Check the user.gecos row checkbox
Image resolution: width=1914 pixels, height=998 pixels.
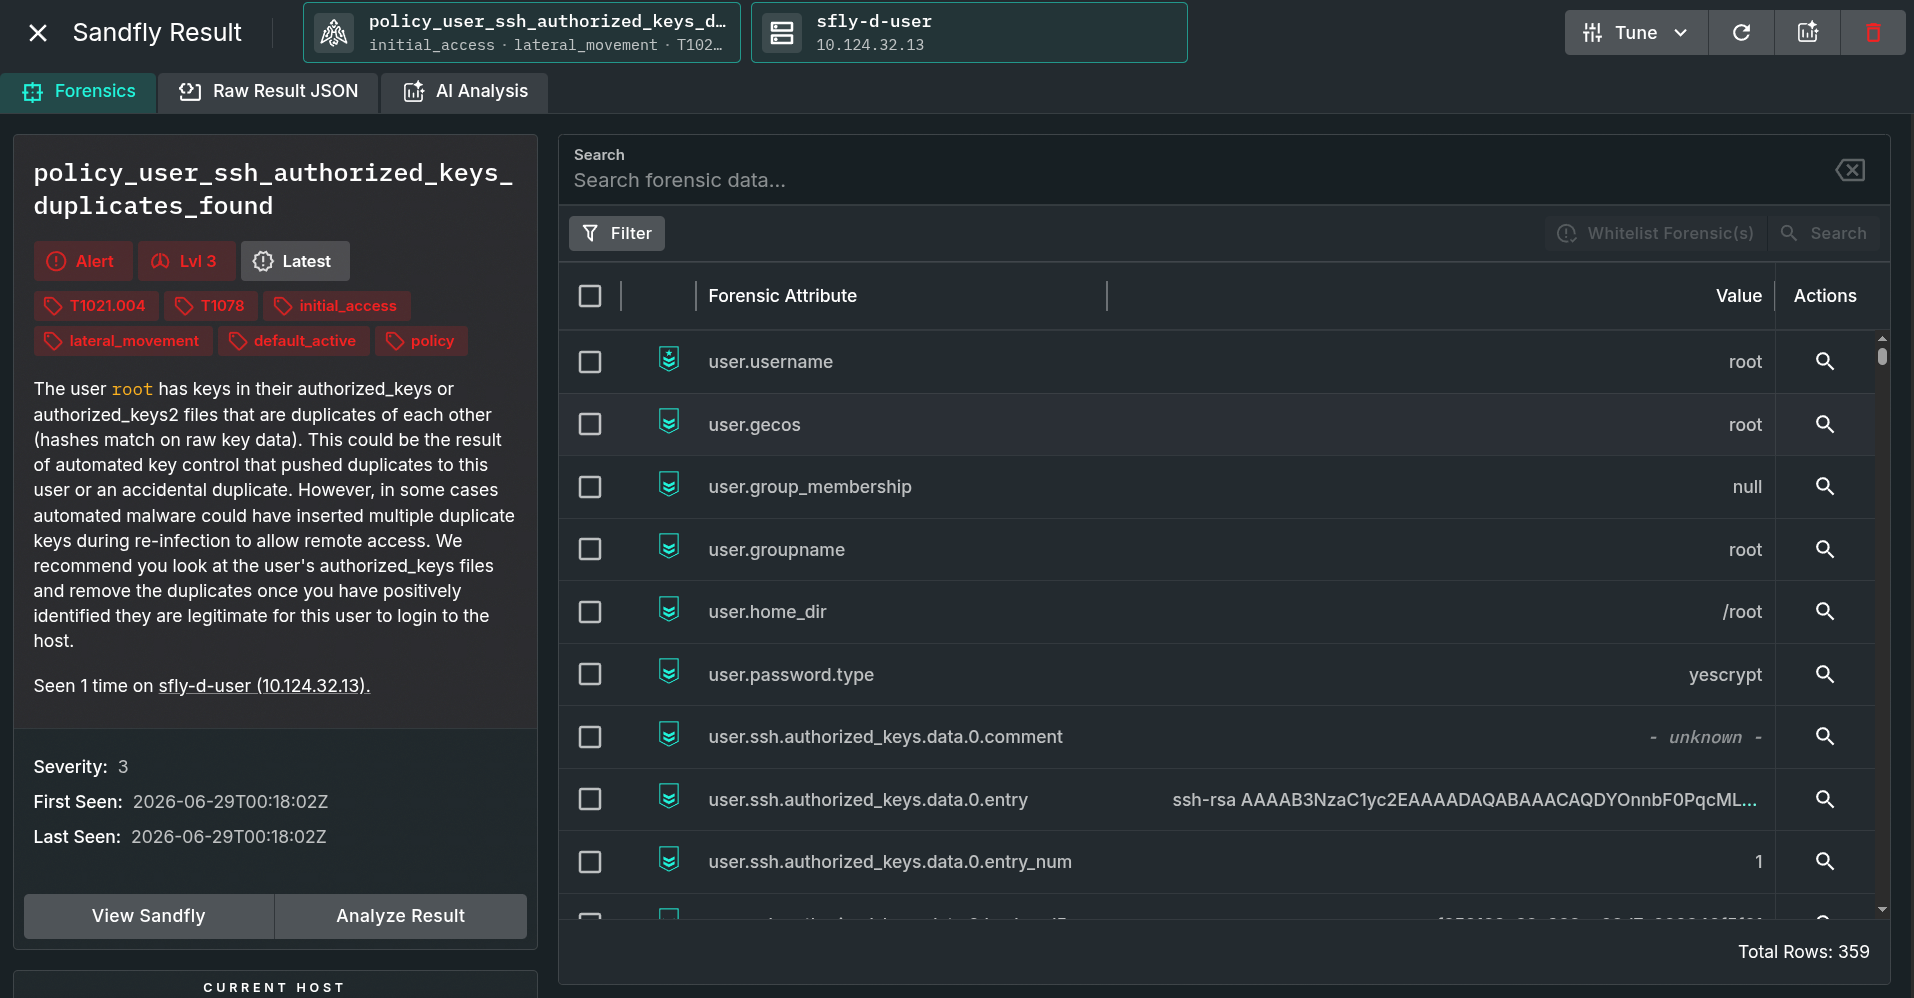[590, 425]
